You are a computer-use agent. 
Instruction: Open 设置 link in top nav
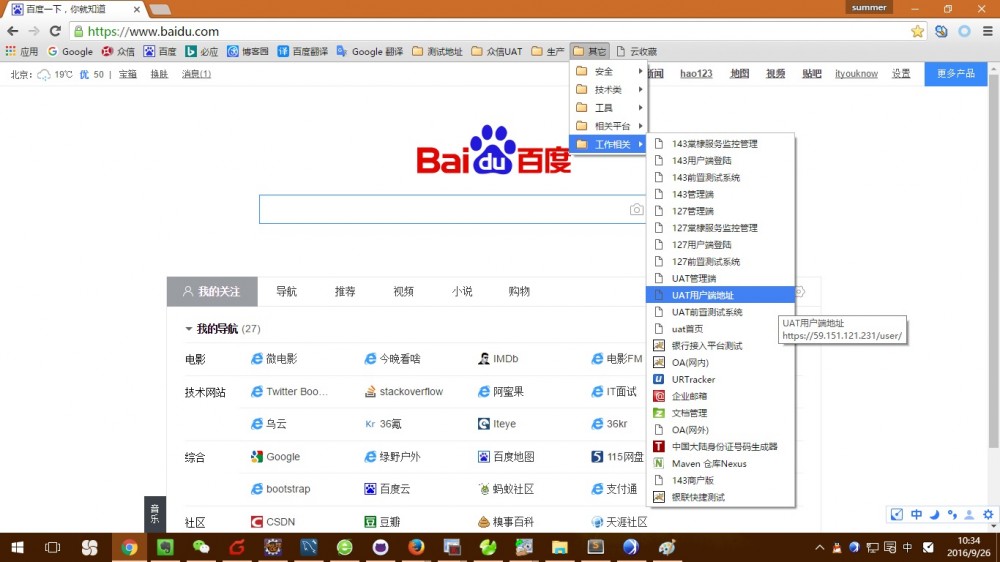(x=901, y=73)
